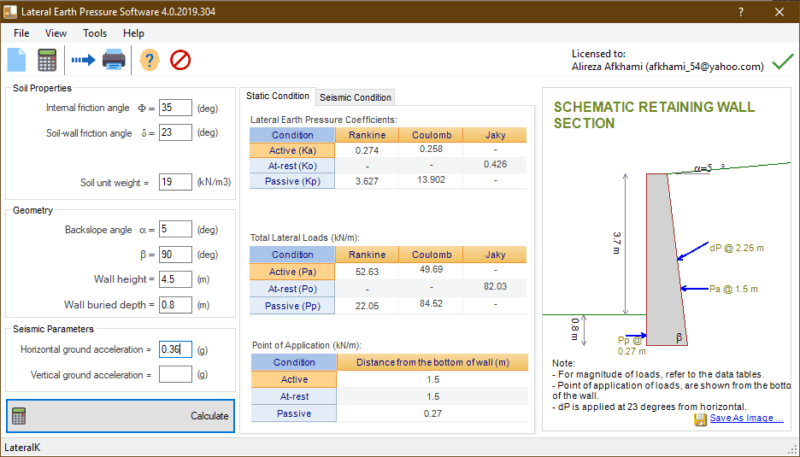This screenshot has height=457, width=800.
Task: Click the LateralK status bar text
Action: [22, 447]
